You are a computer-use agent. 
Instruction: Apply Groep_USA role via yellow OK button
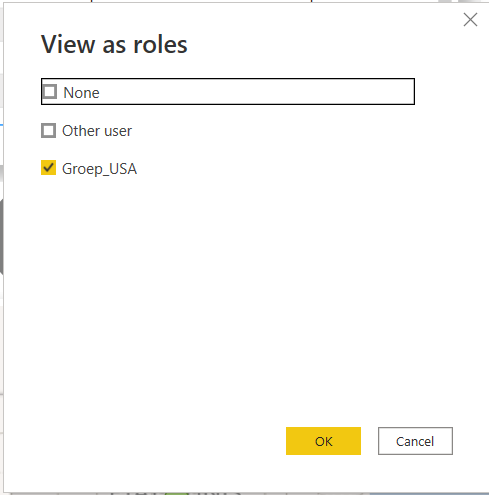(323, 441)
